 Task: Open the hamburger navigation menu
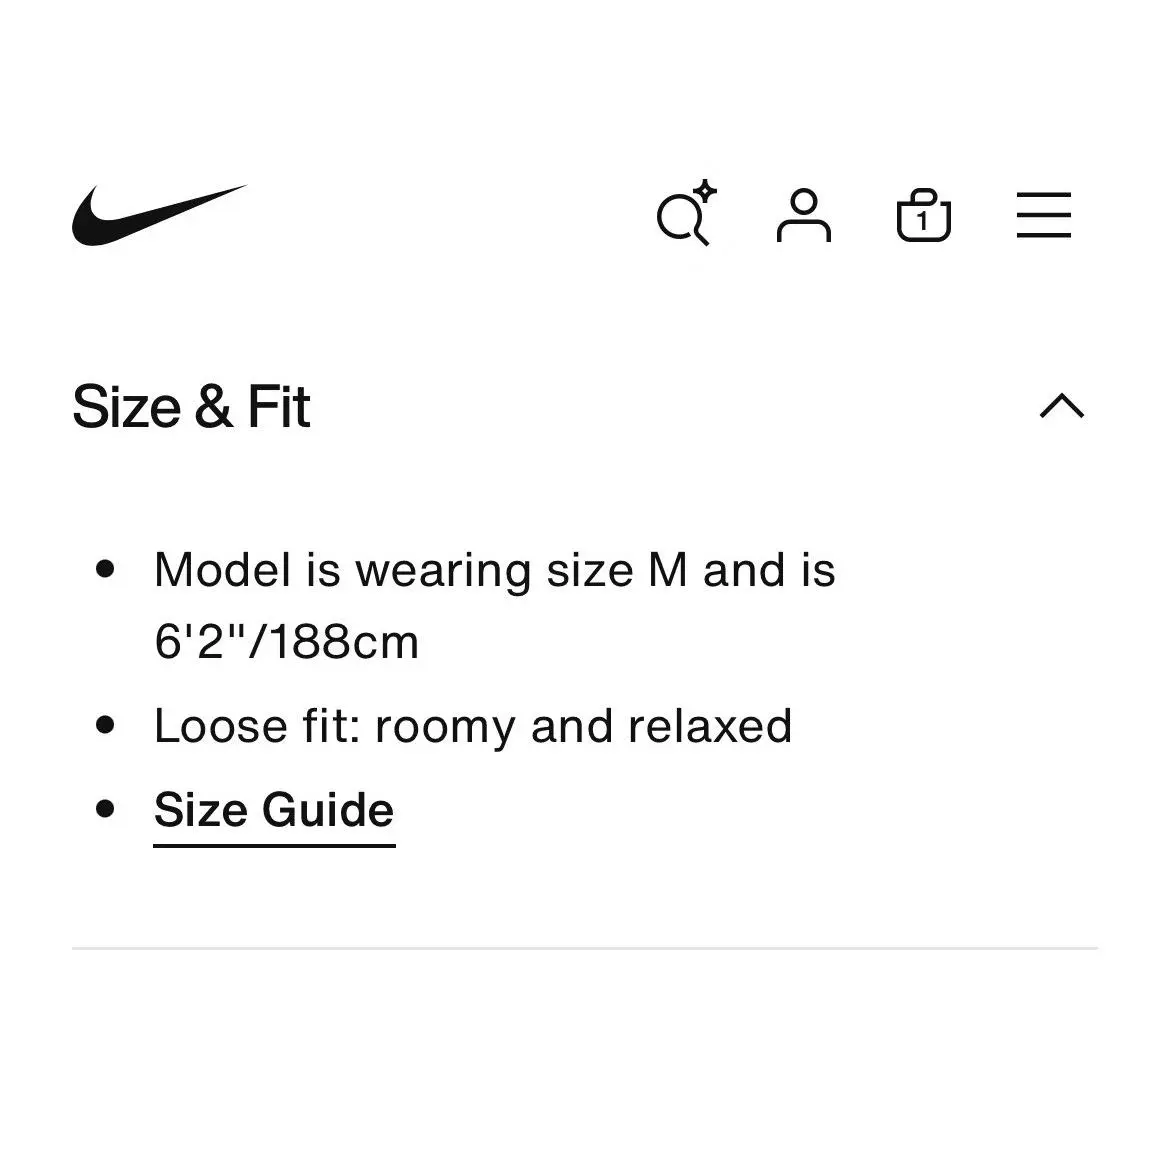(1044, 215)
